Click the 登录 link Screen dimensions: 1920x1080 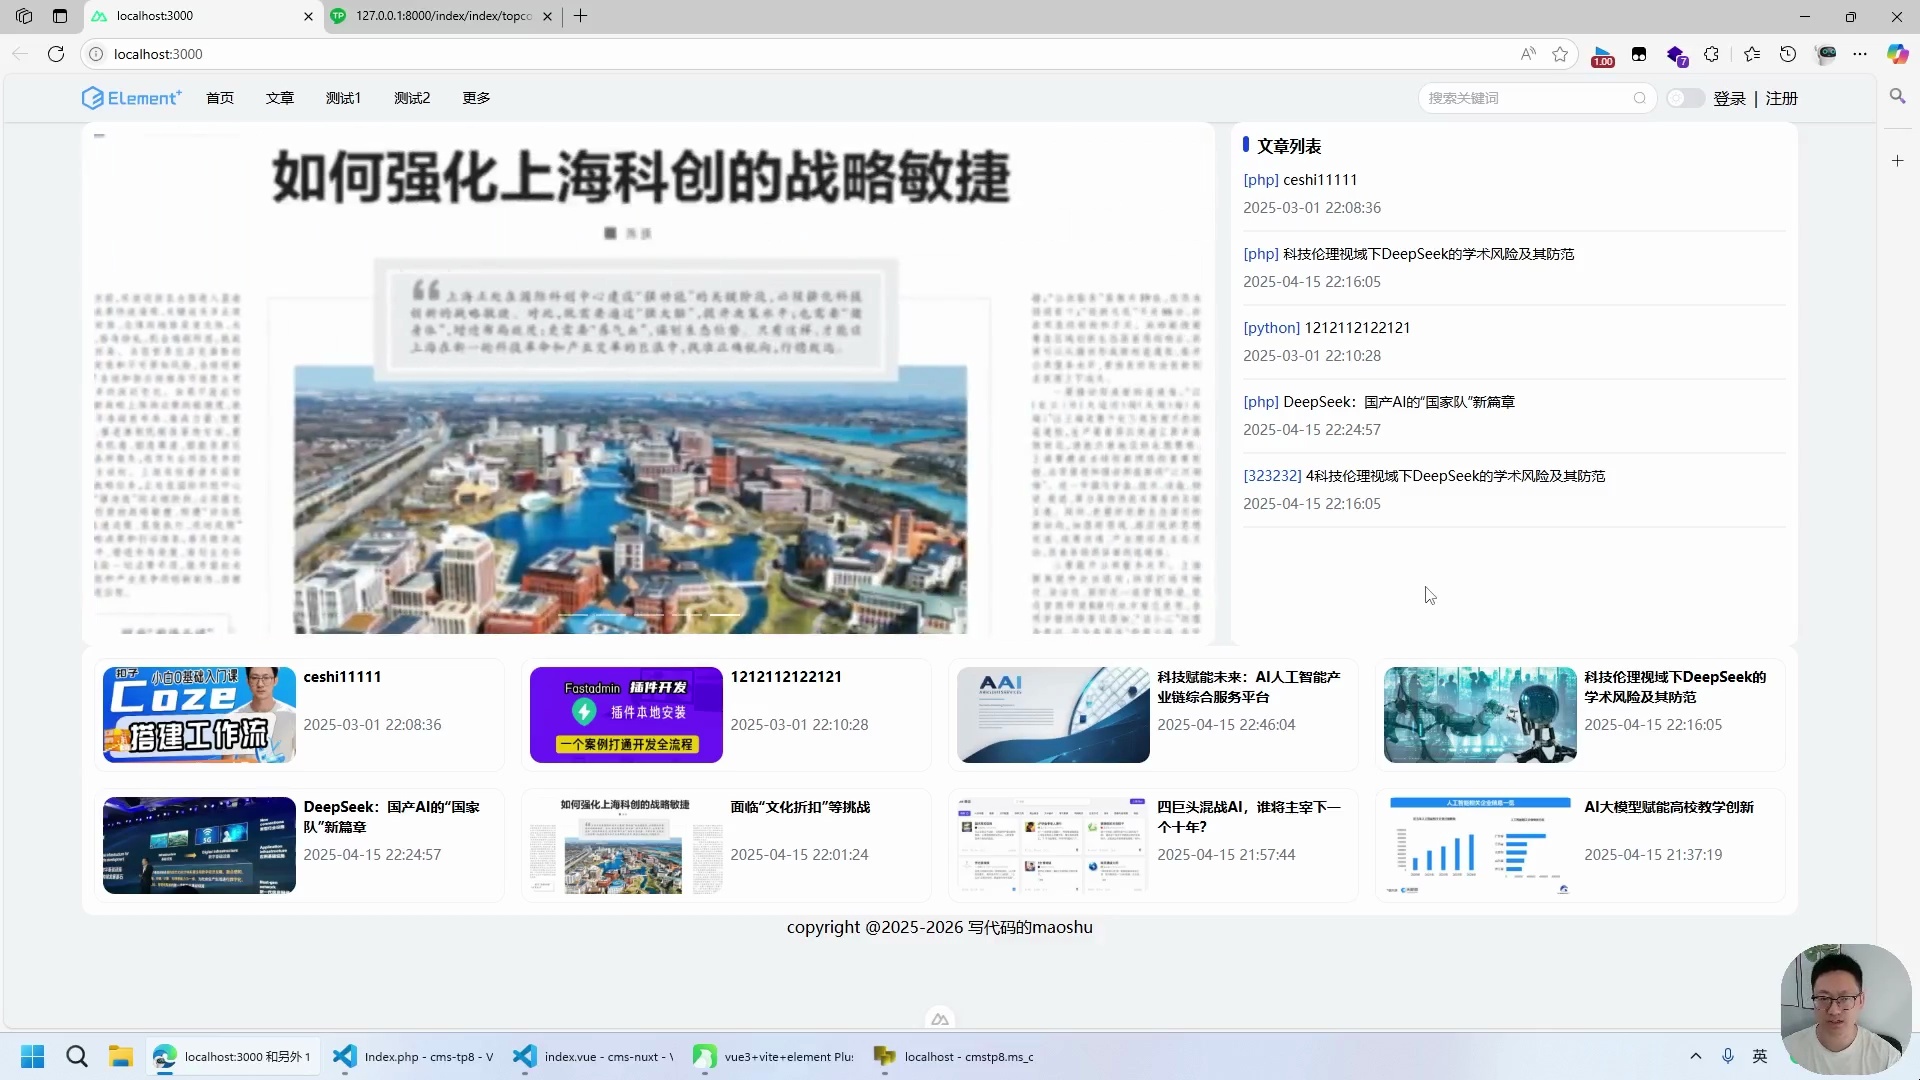click(x=1729, y=98)
